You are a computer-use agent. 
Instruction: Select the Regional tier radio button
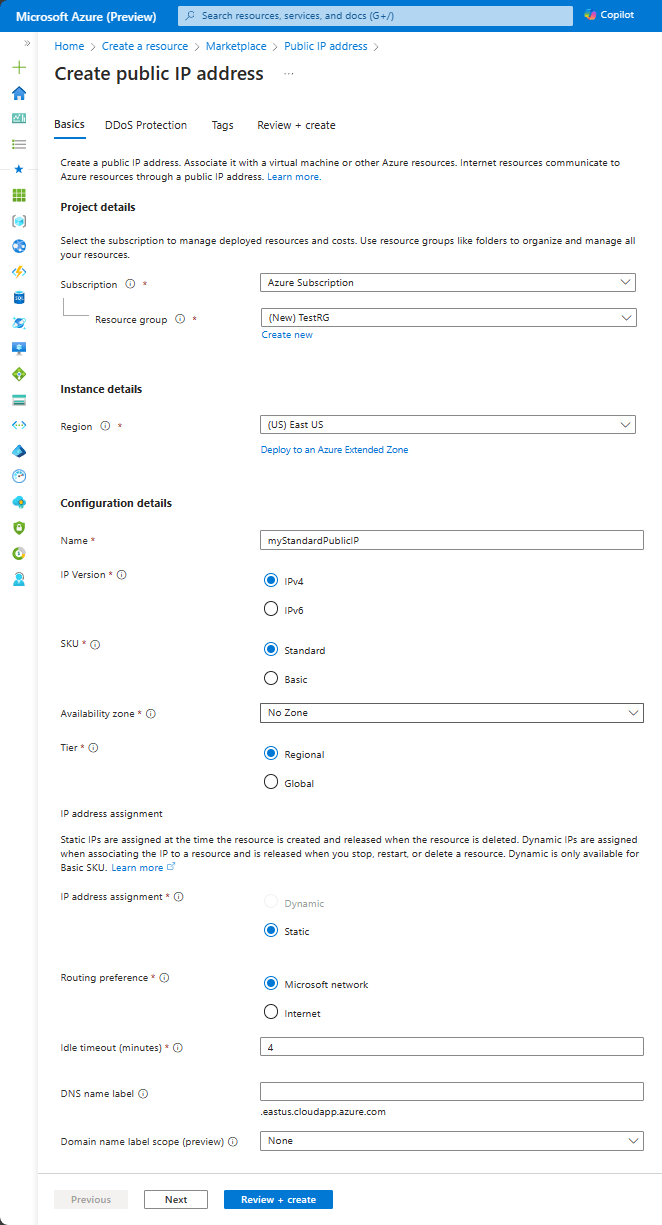pyautogui.click(x=270, y=754)
